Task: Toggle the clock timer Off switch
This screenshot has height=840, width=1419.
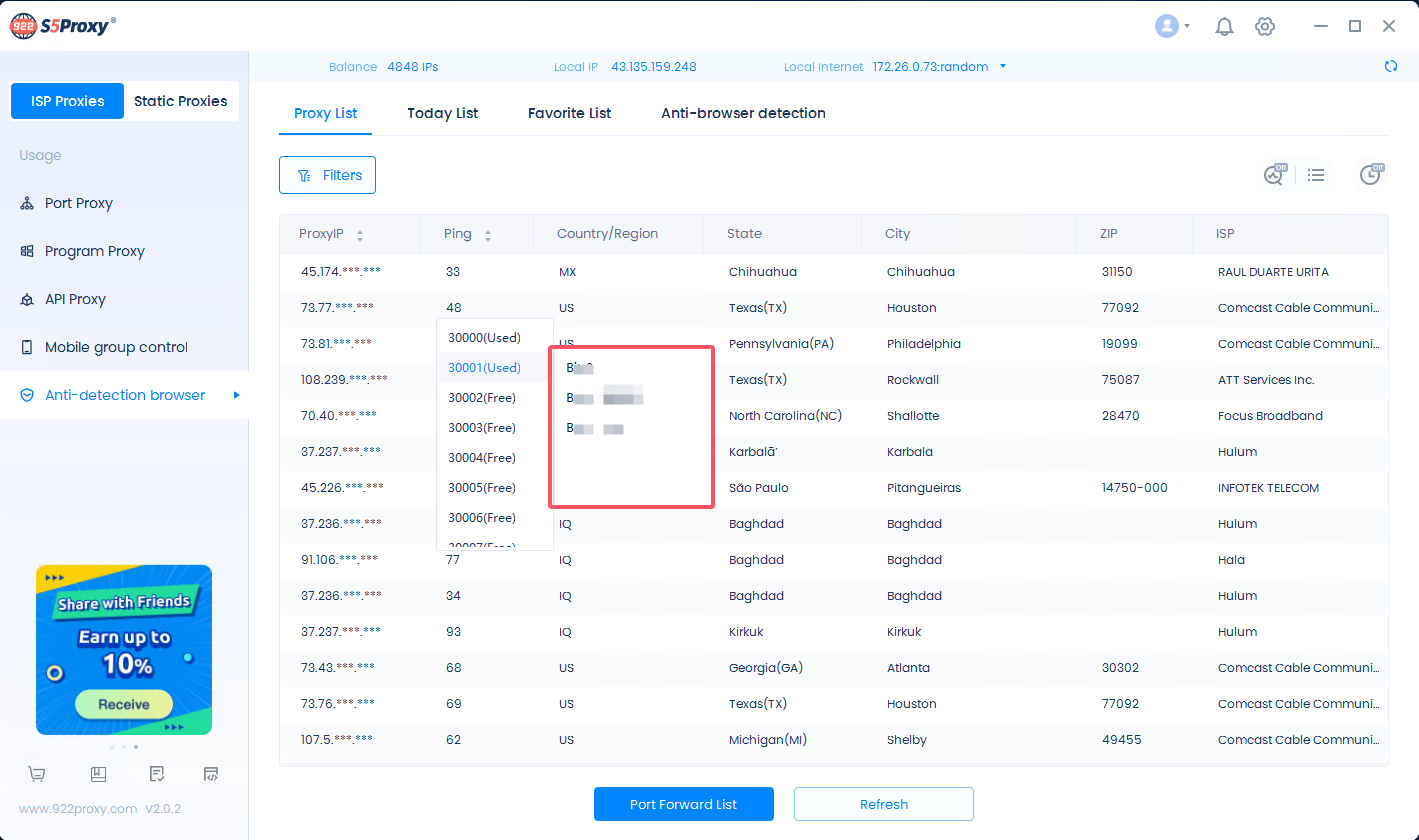Action: coord(1370,175)
